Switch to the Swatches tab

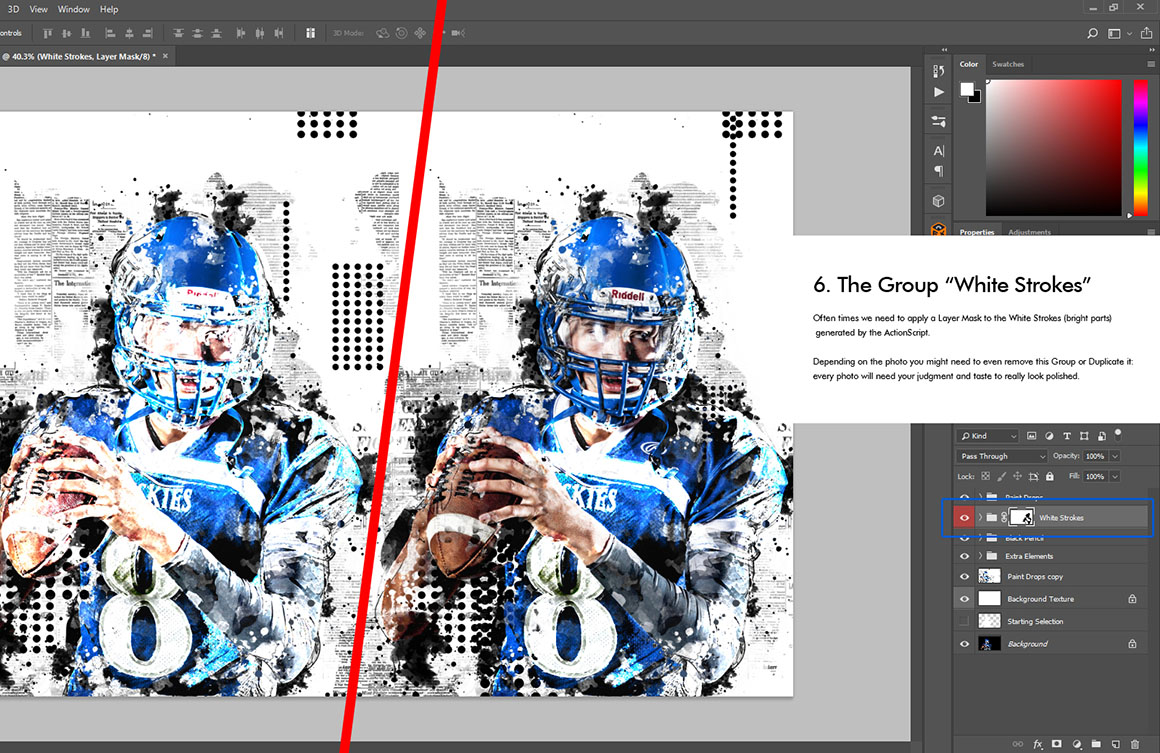point(1008,64)
